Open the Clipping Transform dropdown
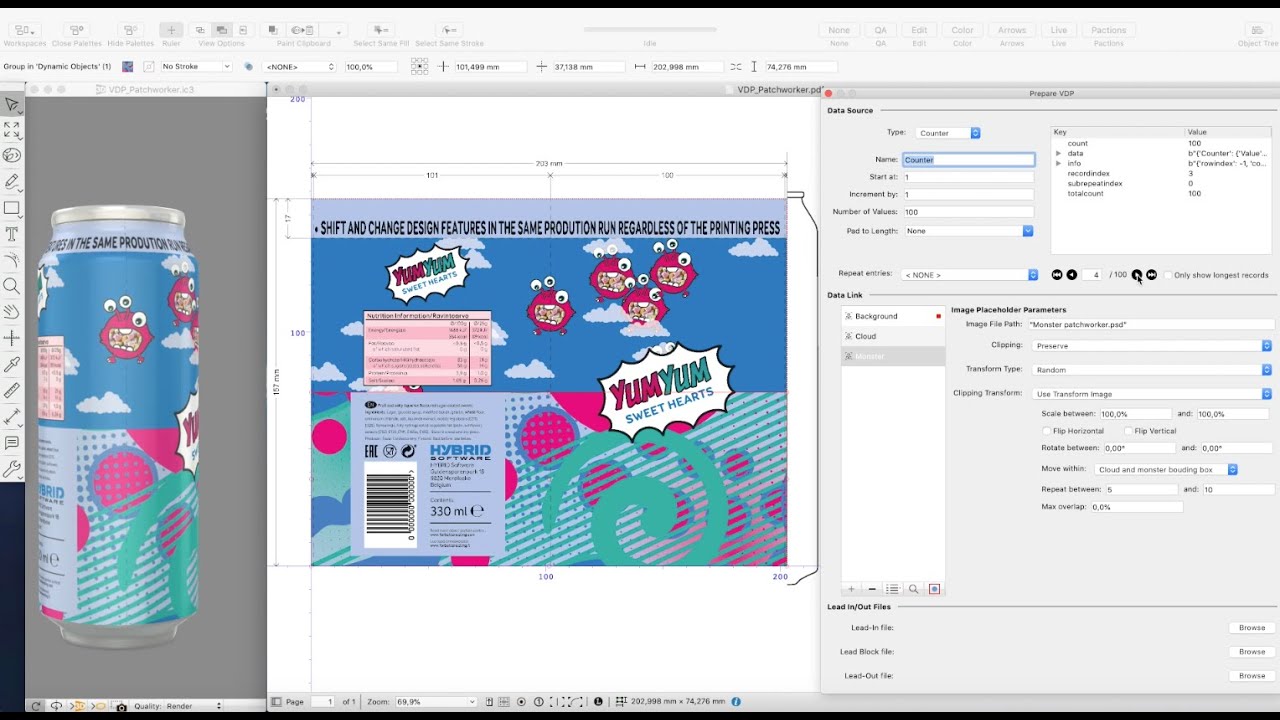The width and height of the screenshot is (1280, 720). [x=1152, y=394]
